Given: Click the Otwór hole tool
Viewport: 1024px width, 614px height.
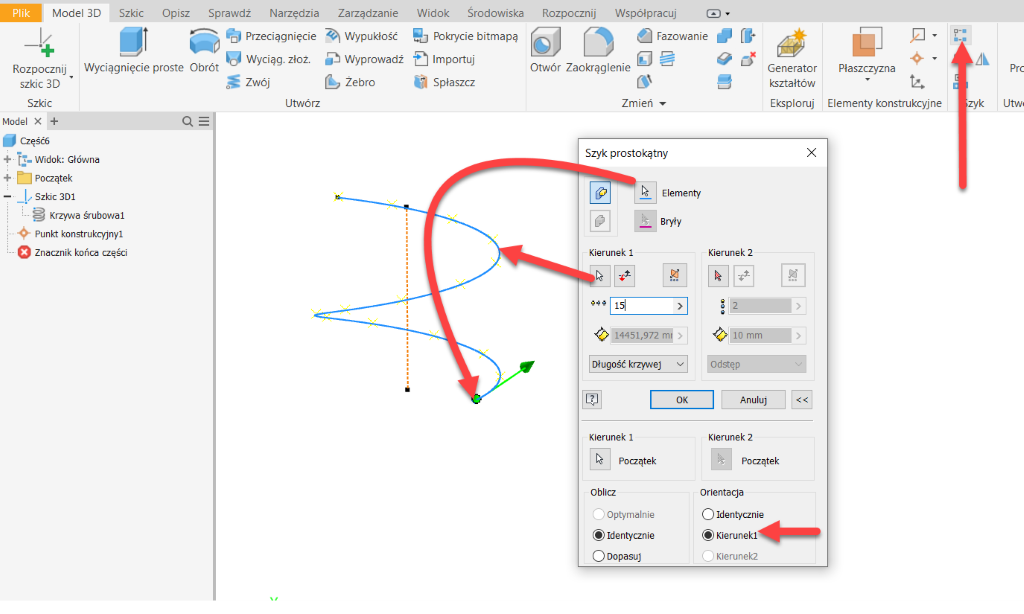Looking at the screenshot, I should coord(545,43).
